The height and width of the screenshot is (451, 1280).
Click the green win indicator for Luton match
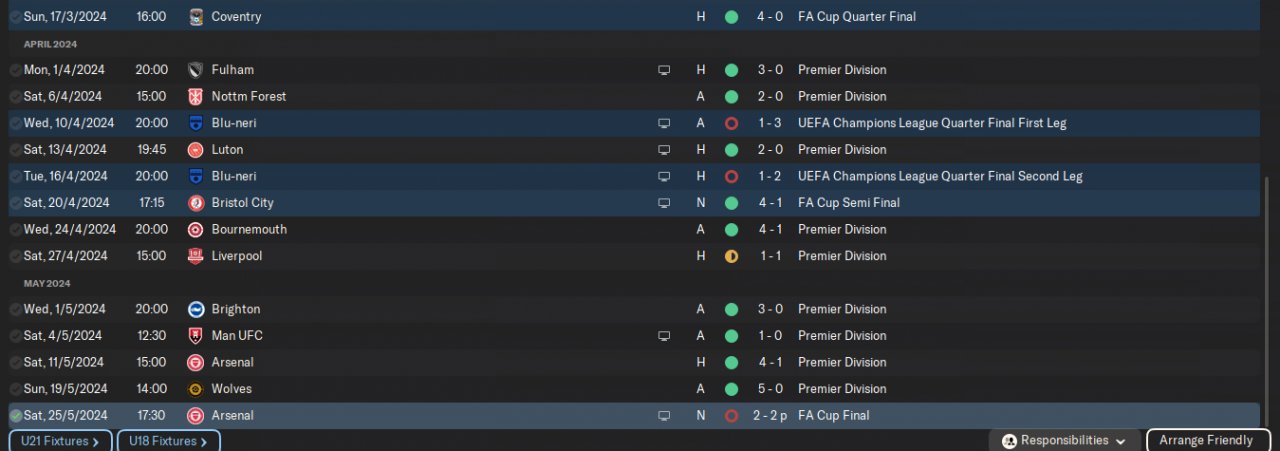[731, 150]
